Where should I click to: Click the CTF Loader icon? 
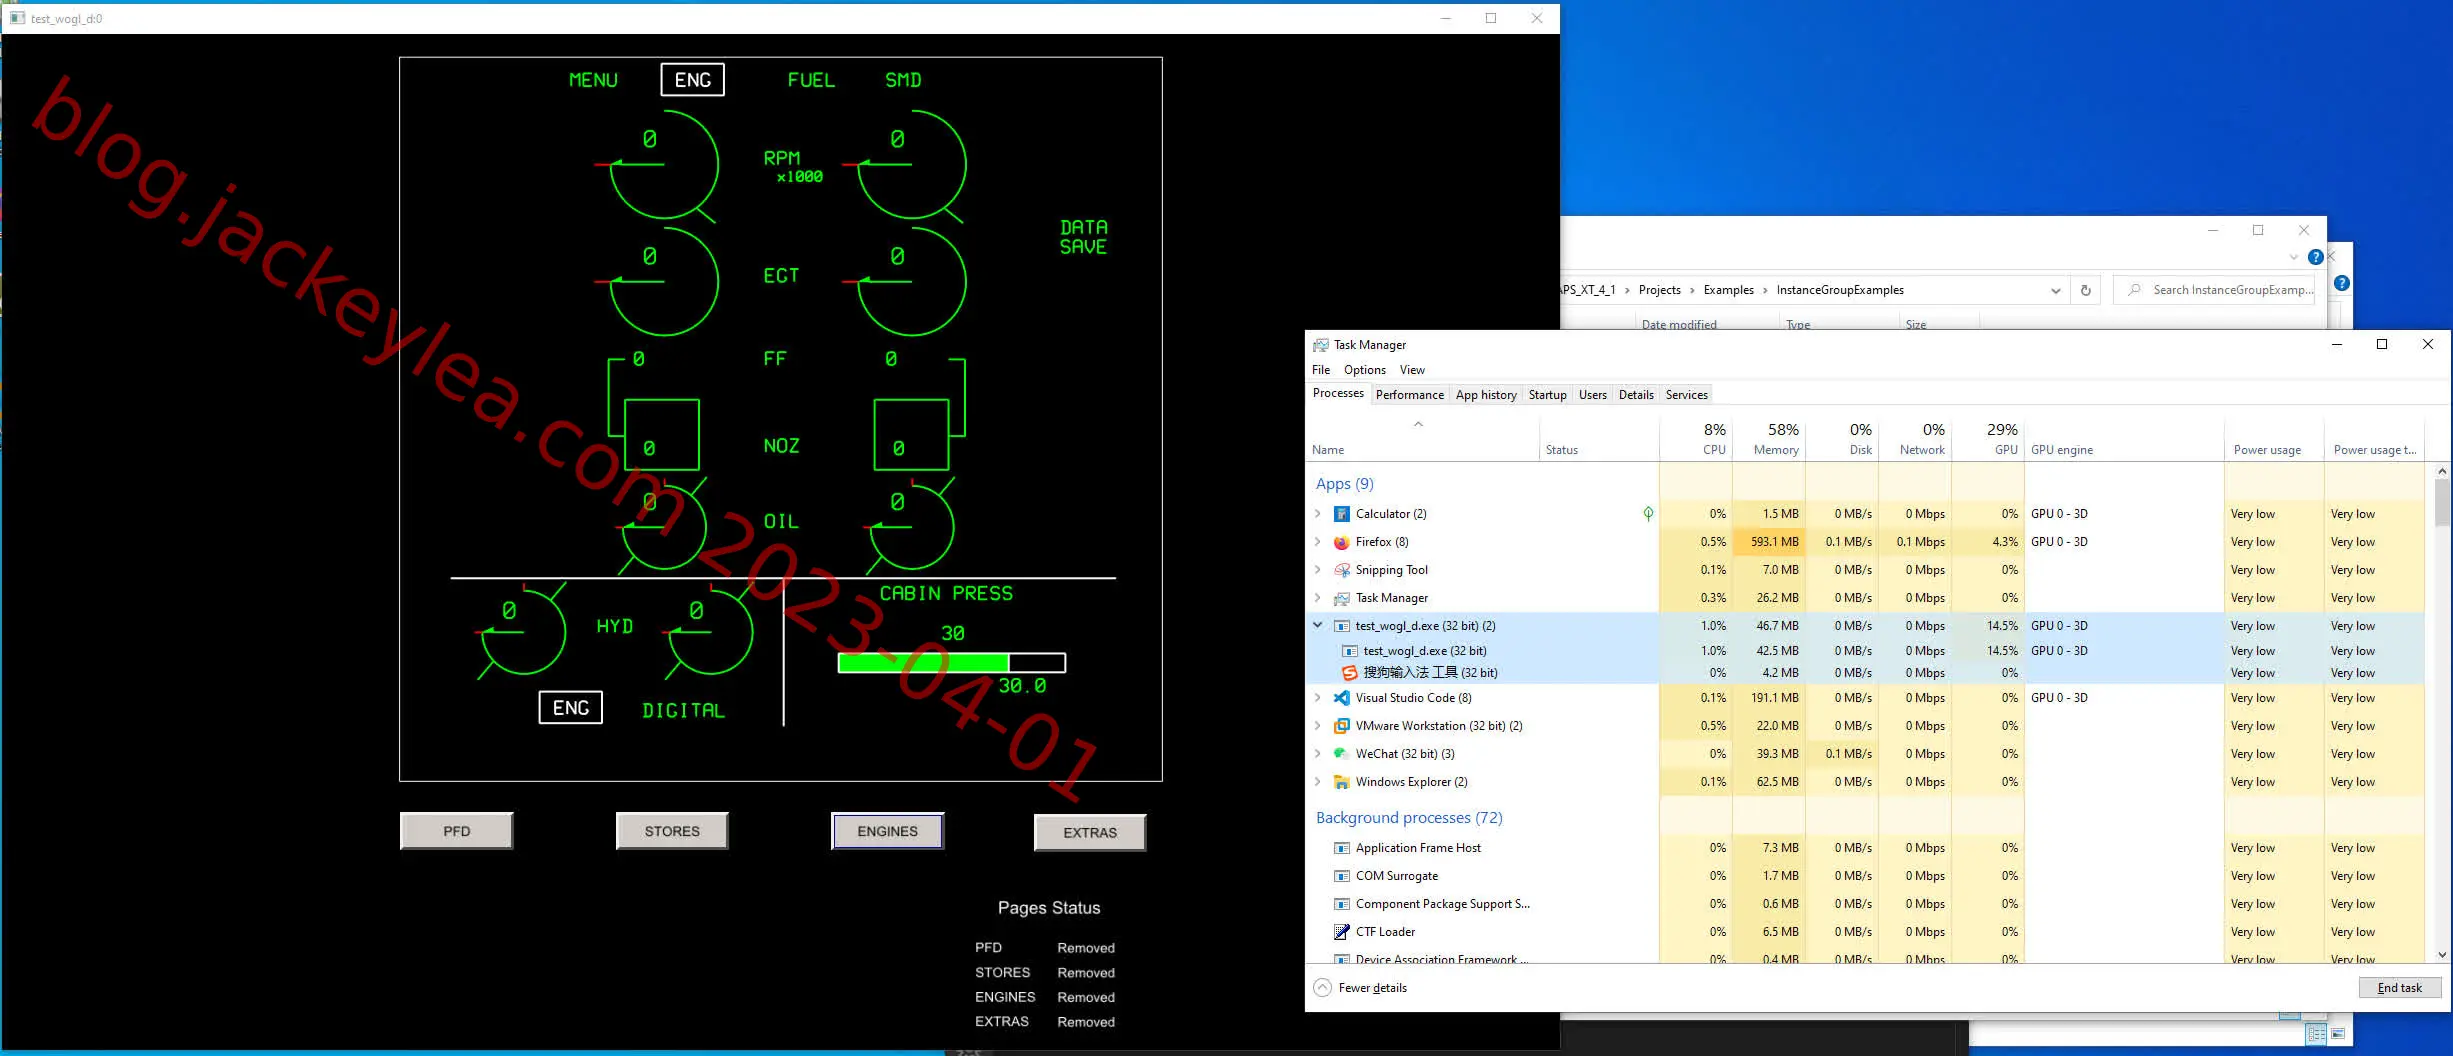(x=1342, y=932)
